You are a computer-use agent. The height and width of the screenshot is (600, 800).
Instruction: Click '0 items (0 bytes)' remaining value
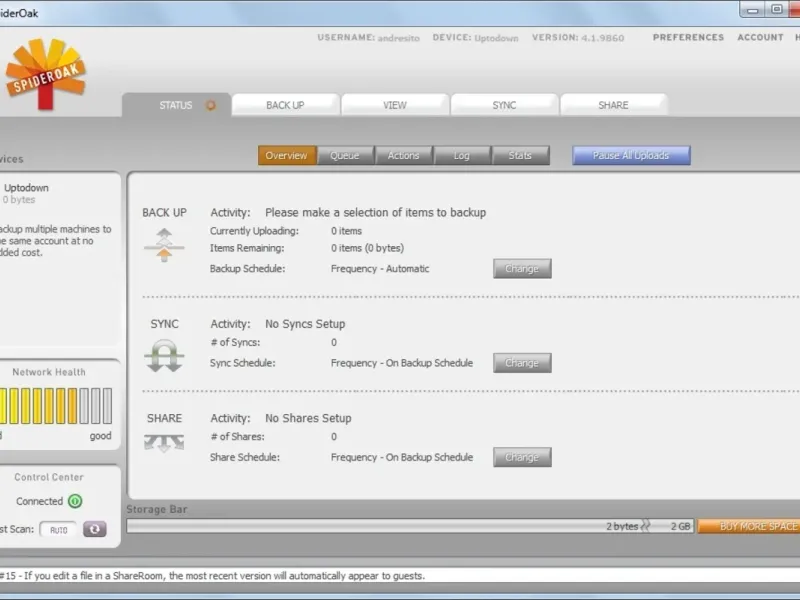click(367, 248)
